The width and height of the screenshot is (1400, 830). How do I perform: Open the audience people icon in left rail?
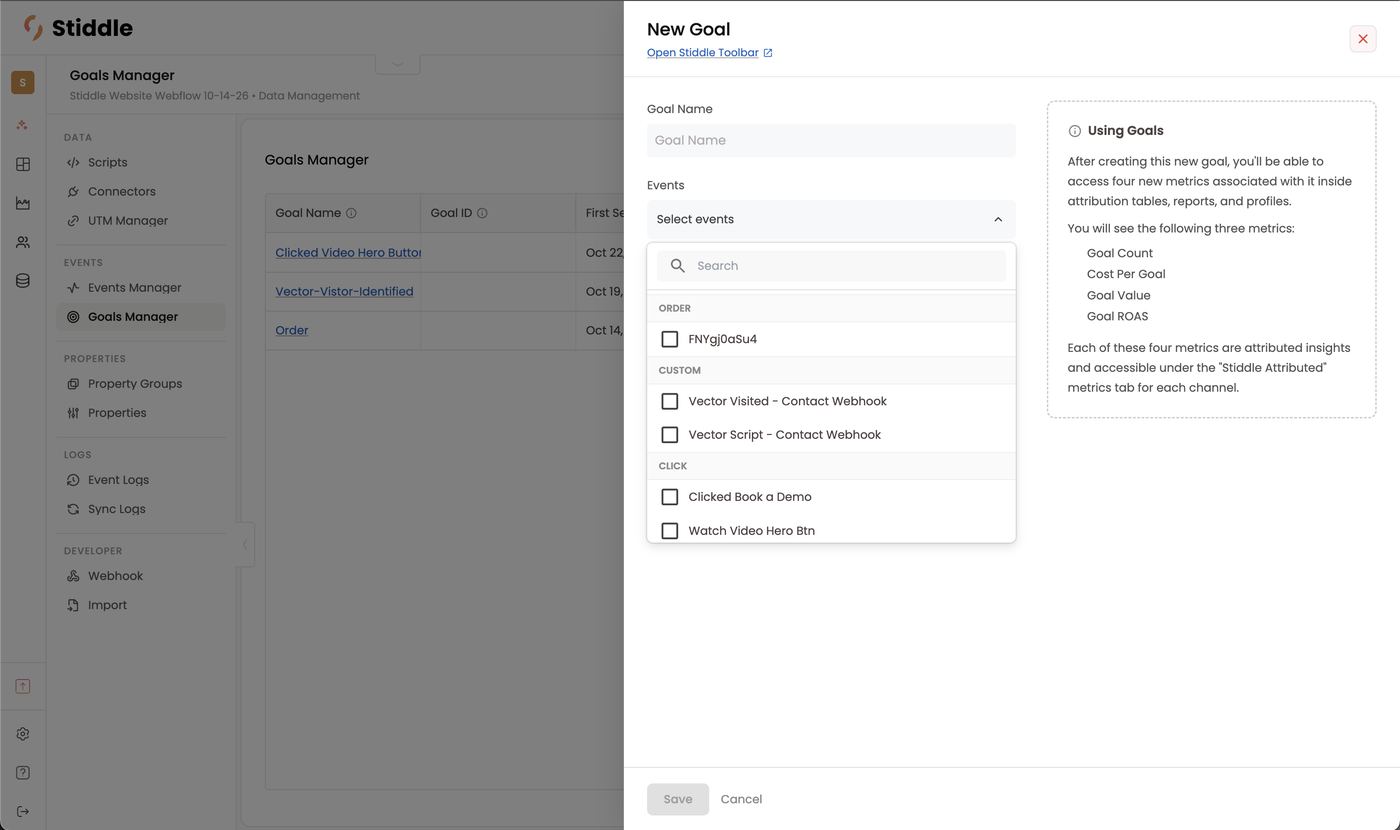coord(23,242)
